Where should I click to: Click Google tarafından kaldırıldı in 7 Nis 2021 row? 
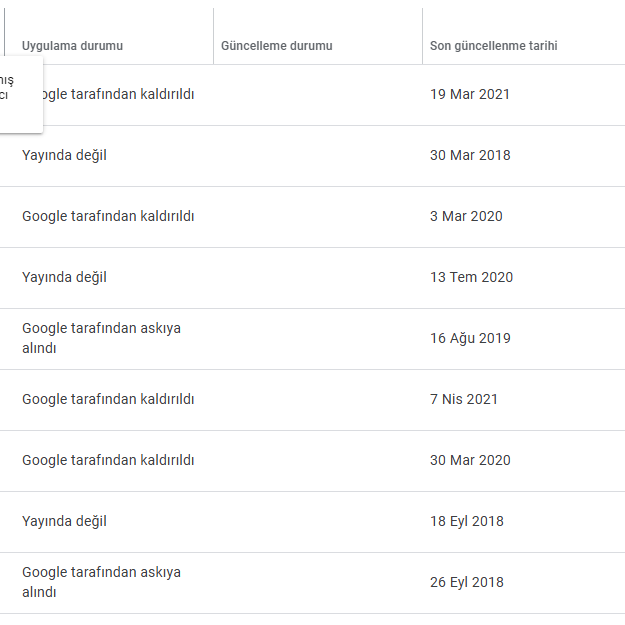108,399
